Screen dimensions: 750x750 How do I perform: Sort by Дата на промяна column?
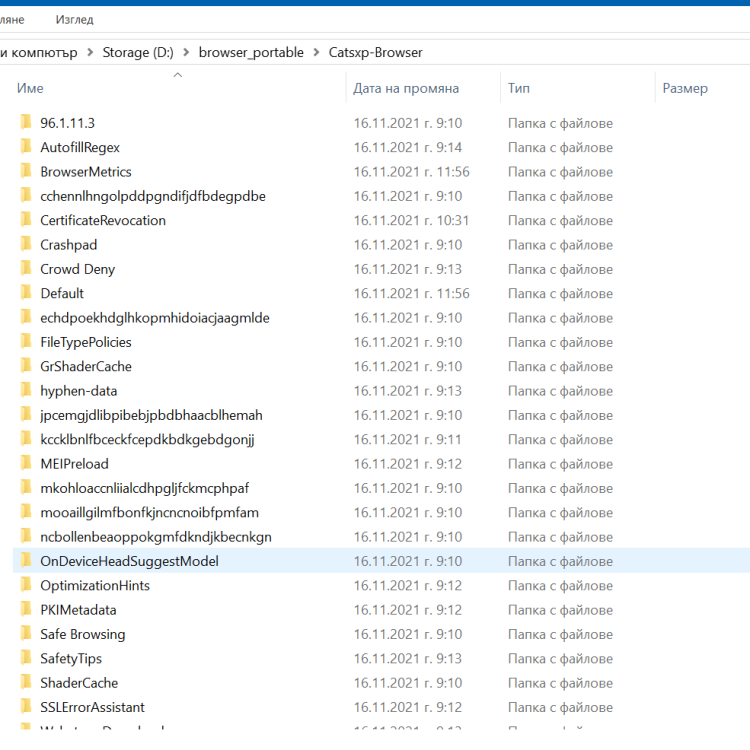pos(406,88)
